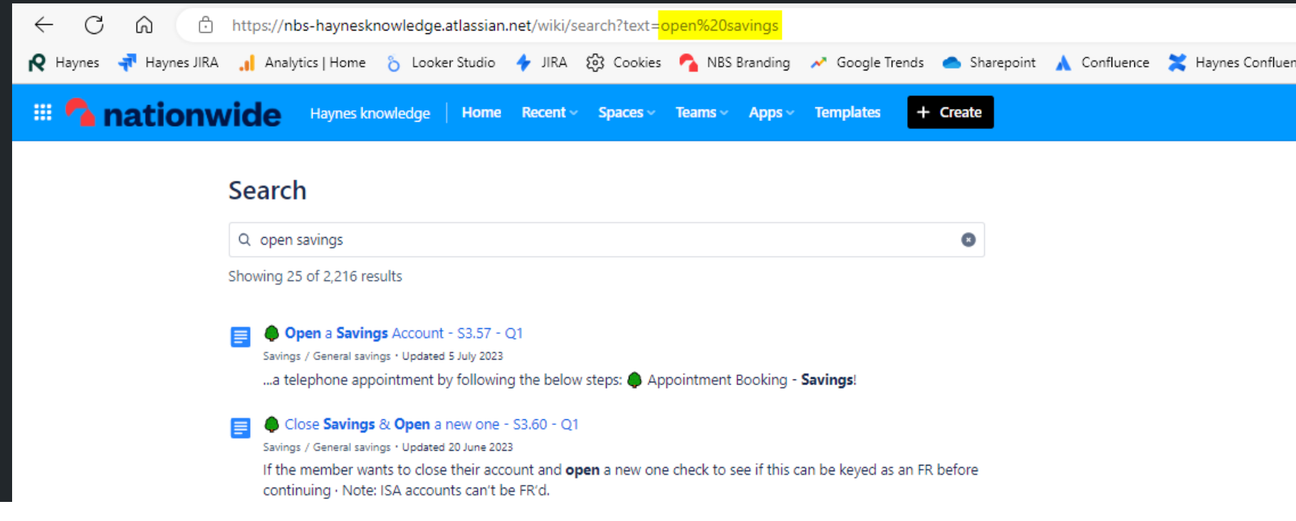Image resolution: width=1296 pixels, height=521 pixels.
Task: Expand the Teams dropdown menu
Action: pos(701,112)
